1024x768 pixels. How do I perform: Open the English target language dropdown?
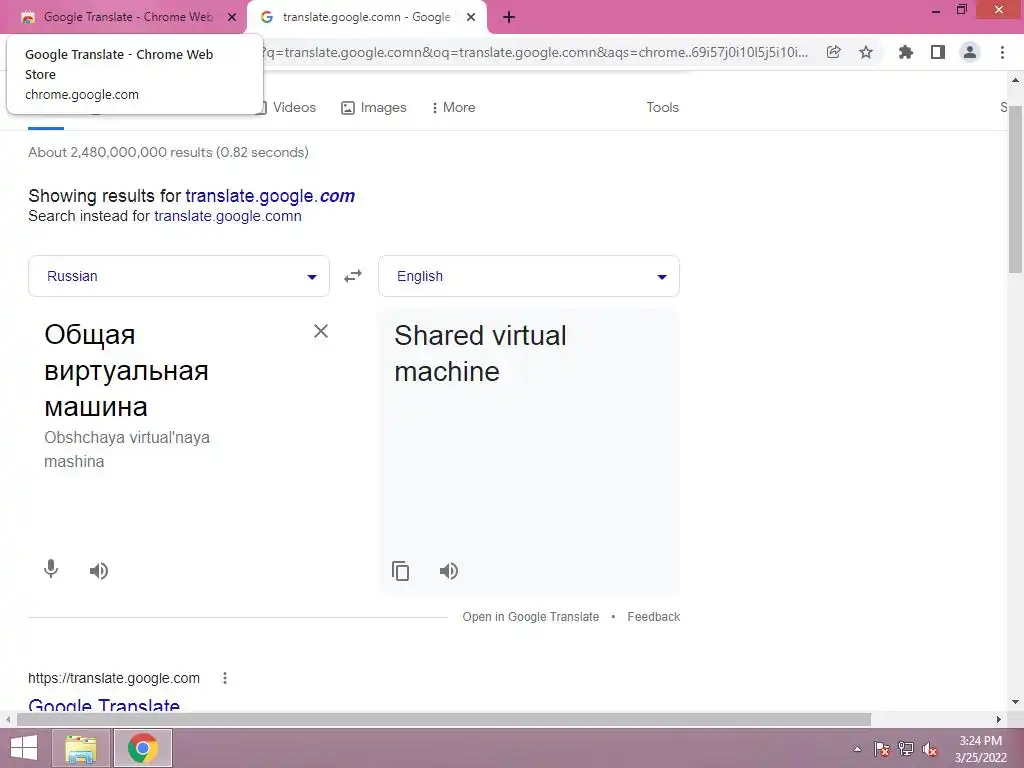pyautogui.click(x=529, y=276)
